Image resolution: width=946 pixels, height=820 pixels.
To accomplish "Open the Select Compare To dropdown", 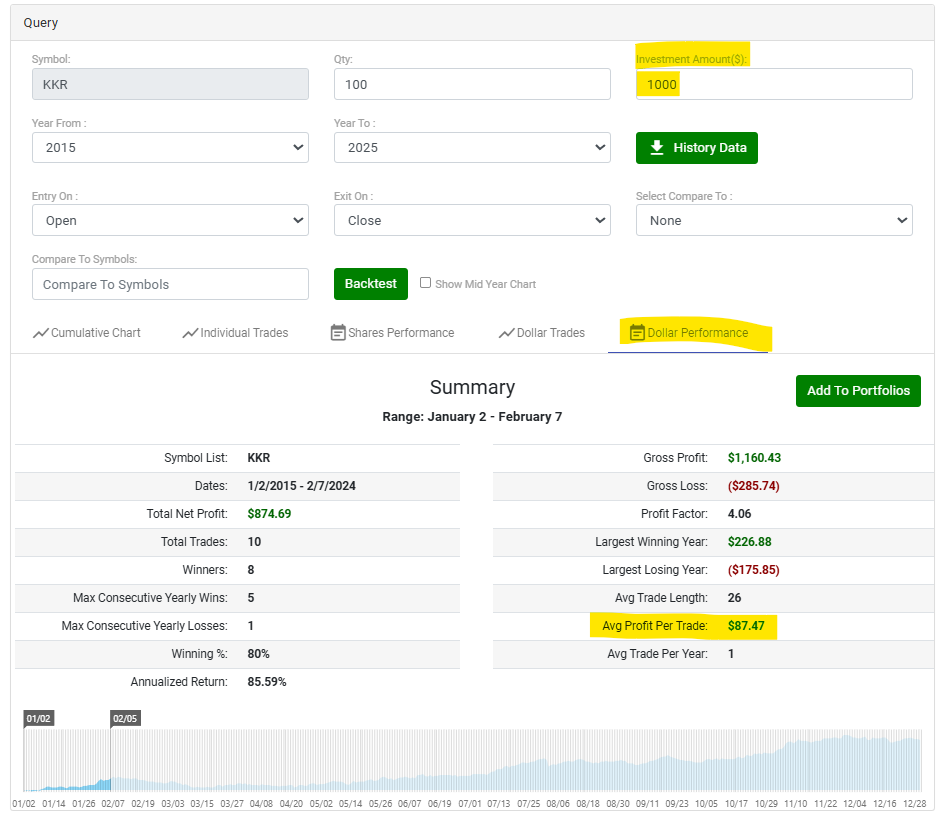I will click(x=774, y=220).
